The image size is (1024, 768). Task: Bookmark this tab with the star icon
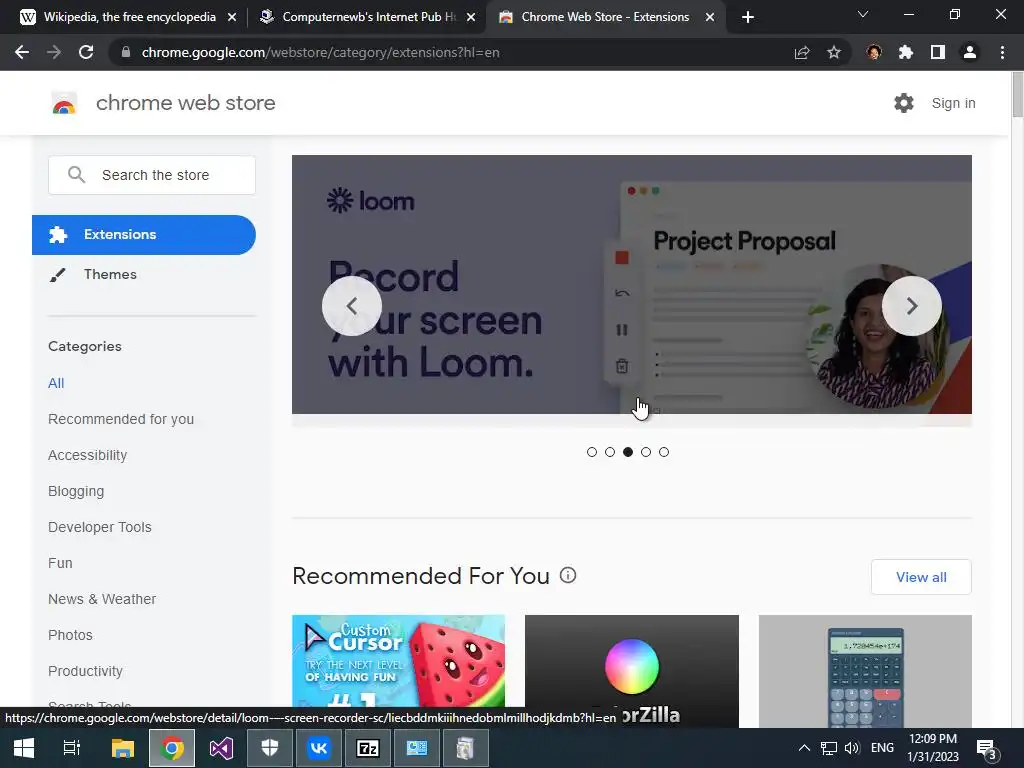tap(834, 52)
